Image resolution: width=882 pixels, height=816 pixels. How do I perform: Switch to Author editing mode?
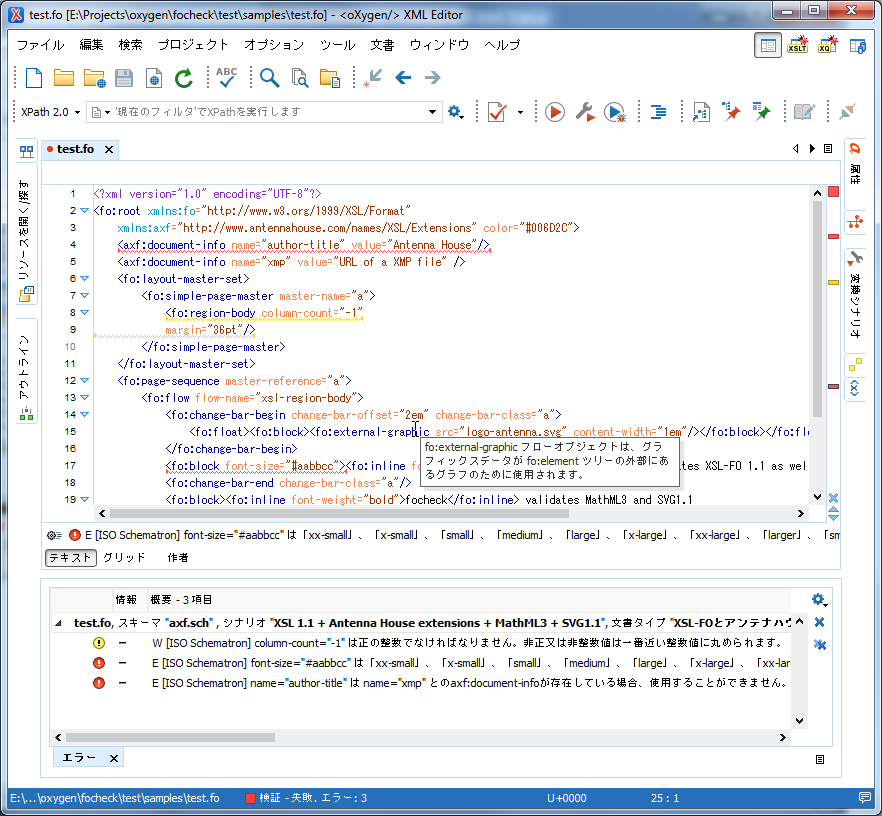coord(178,557)
